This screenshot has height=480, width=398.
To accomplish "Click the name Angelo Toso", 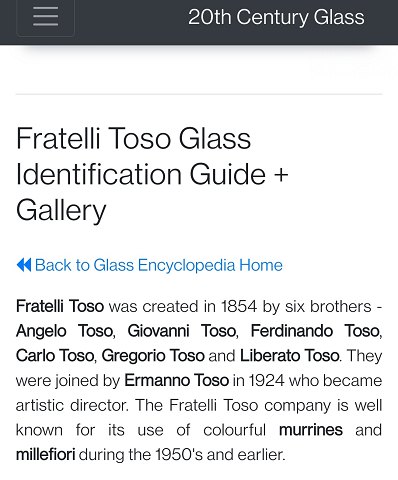I will (x=64, y=331).
